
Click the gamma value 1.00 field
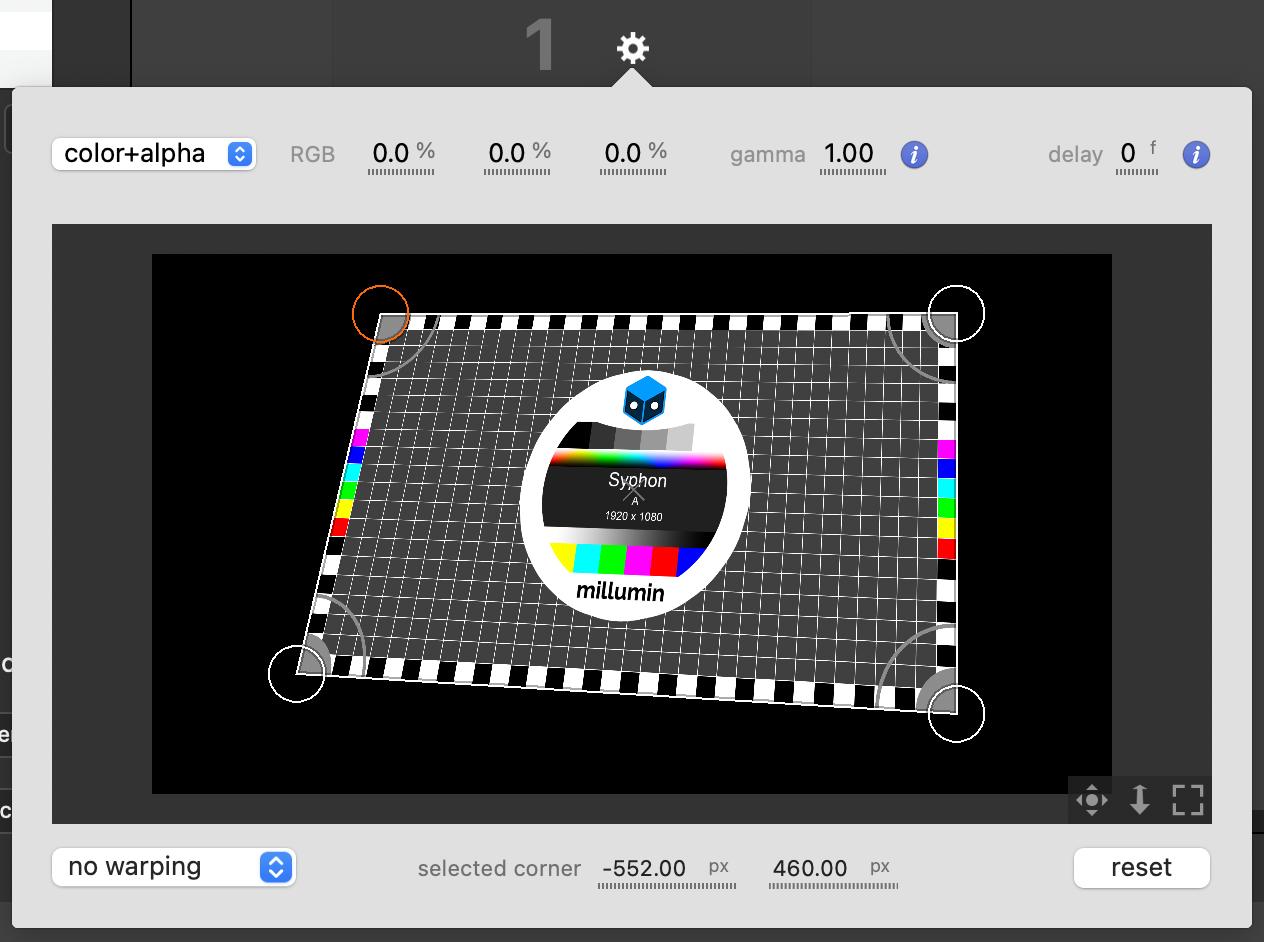[849, 153]
